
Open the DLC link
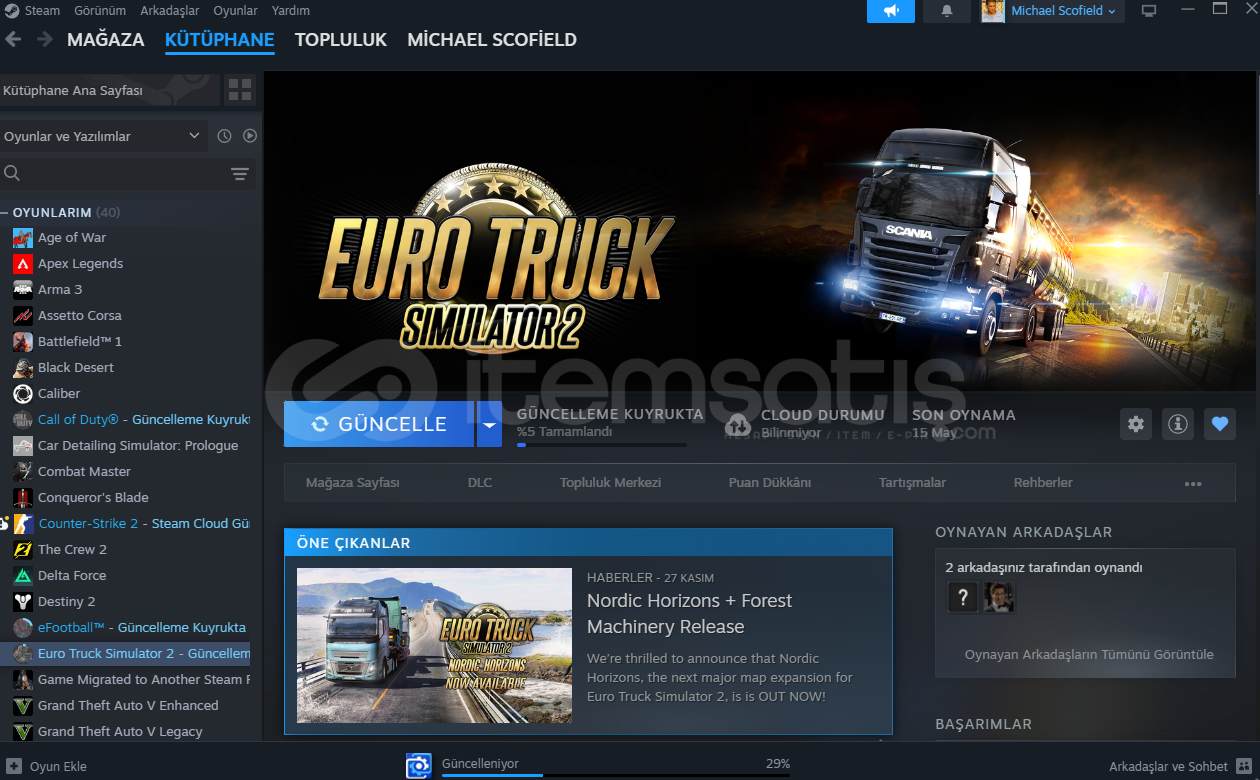(480, 483)
